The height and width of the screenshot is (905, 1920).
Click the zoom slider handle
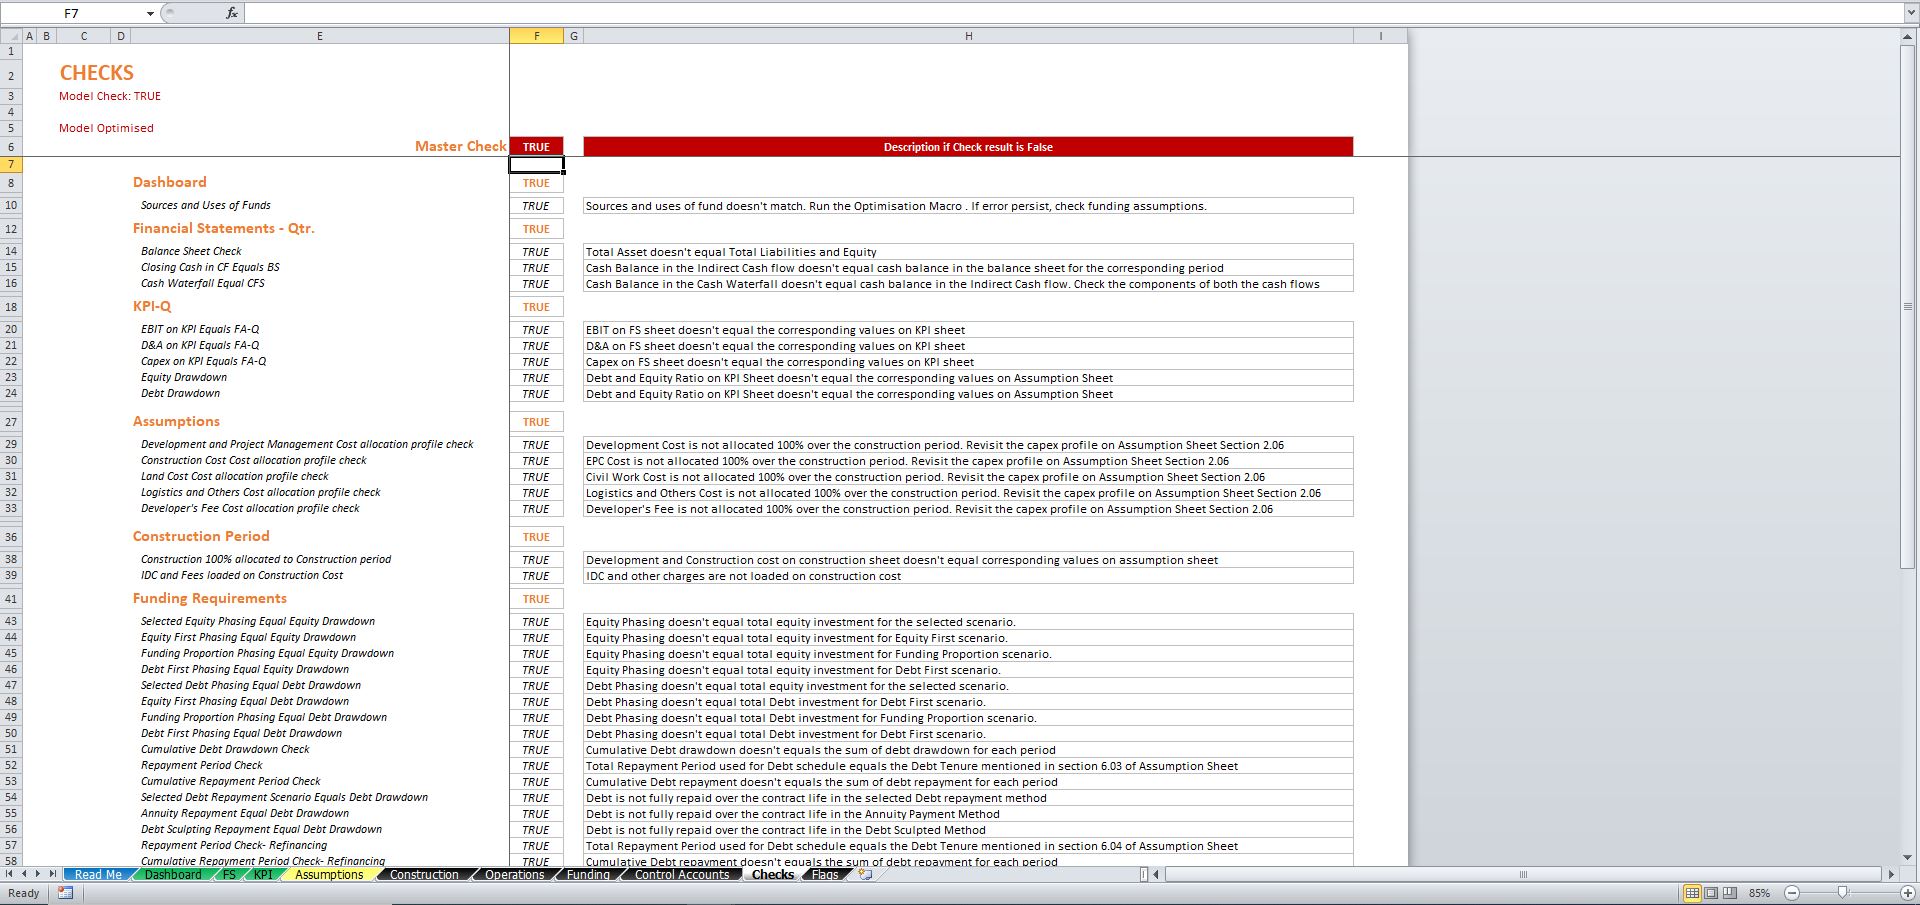[1842, 893]
